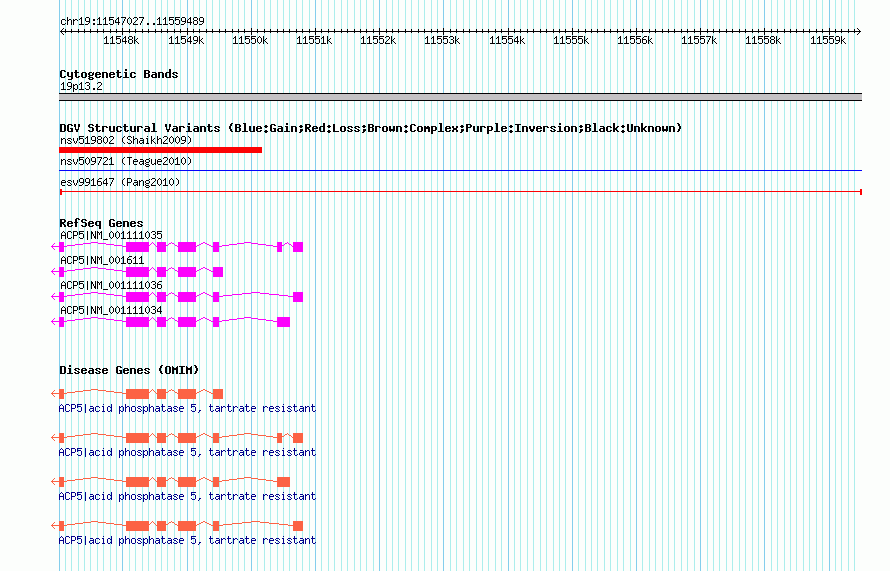Click the 11551k ruler position
The width and height of the screenshot is (890, 571).
point(314,40)
